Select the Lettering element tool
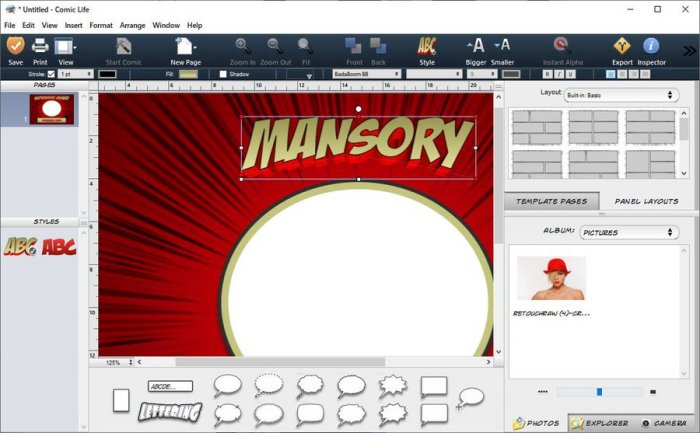700x433 pixels. point(170,411)
